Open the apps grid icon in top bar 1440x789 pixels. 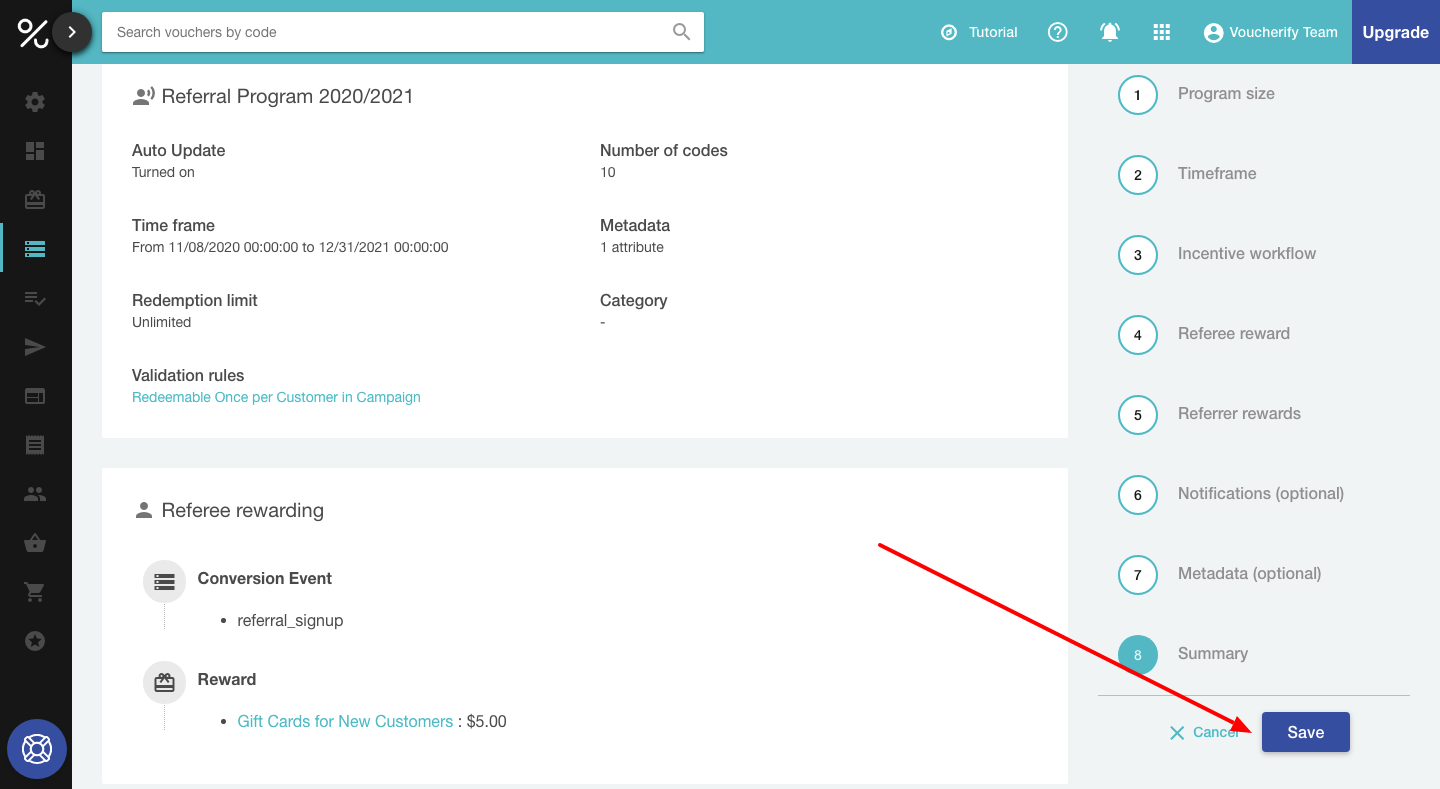[x=1161, y=32]
